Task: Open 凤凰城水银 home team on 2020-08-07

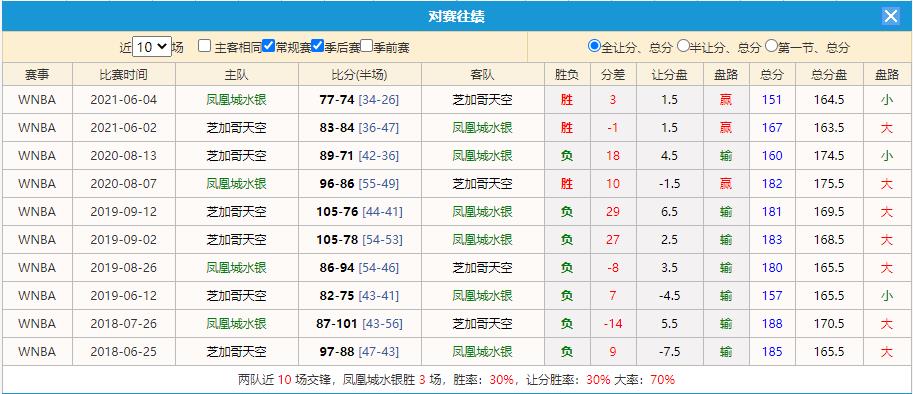Action: [x=236, y=184]
